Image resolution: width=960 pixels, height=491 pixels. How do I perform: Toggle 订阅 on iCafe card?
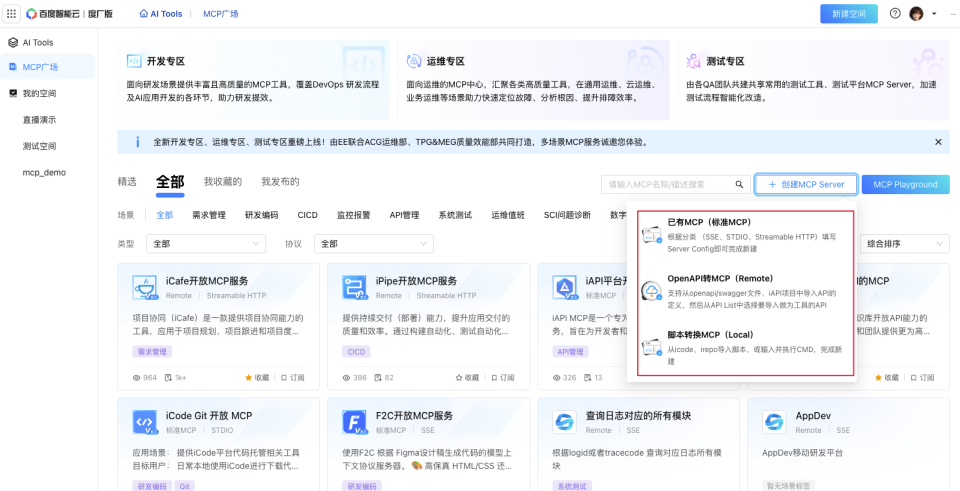[x=293, y=378]
